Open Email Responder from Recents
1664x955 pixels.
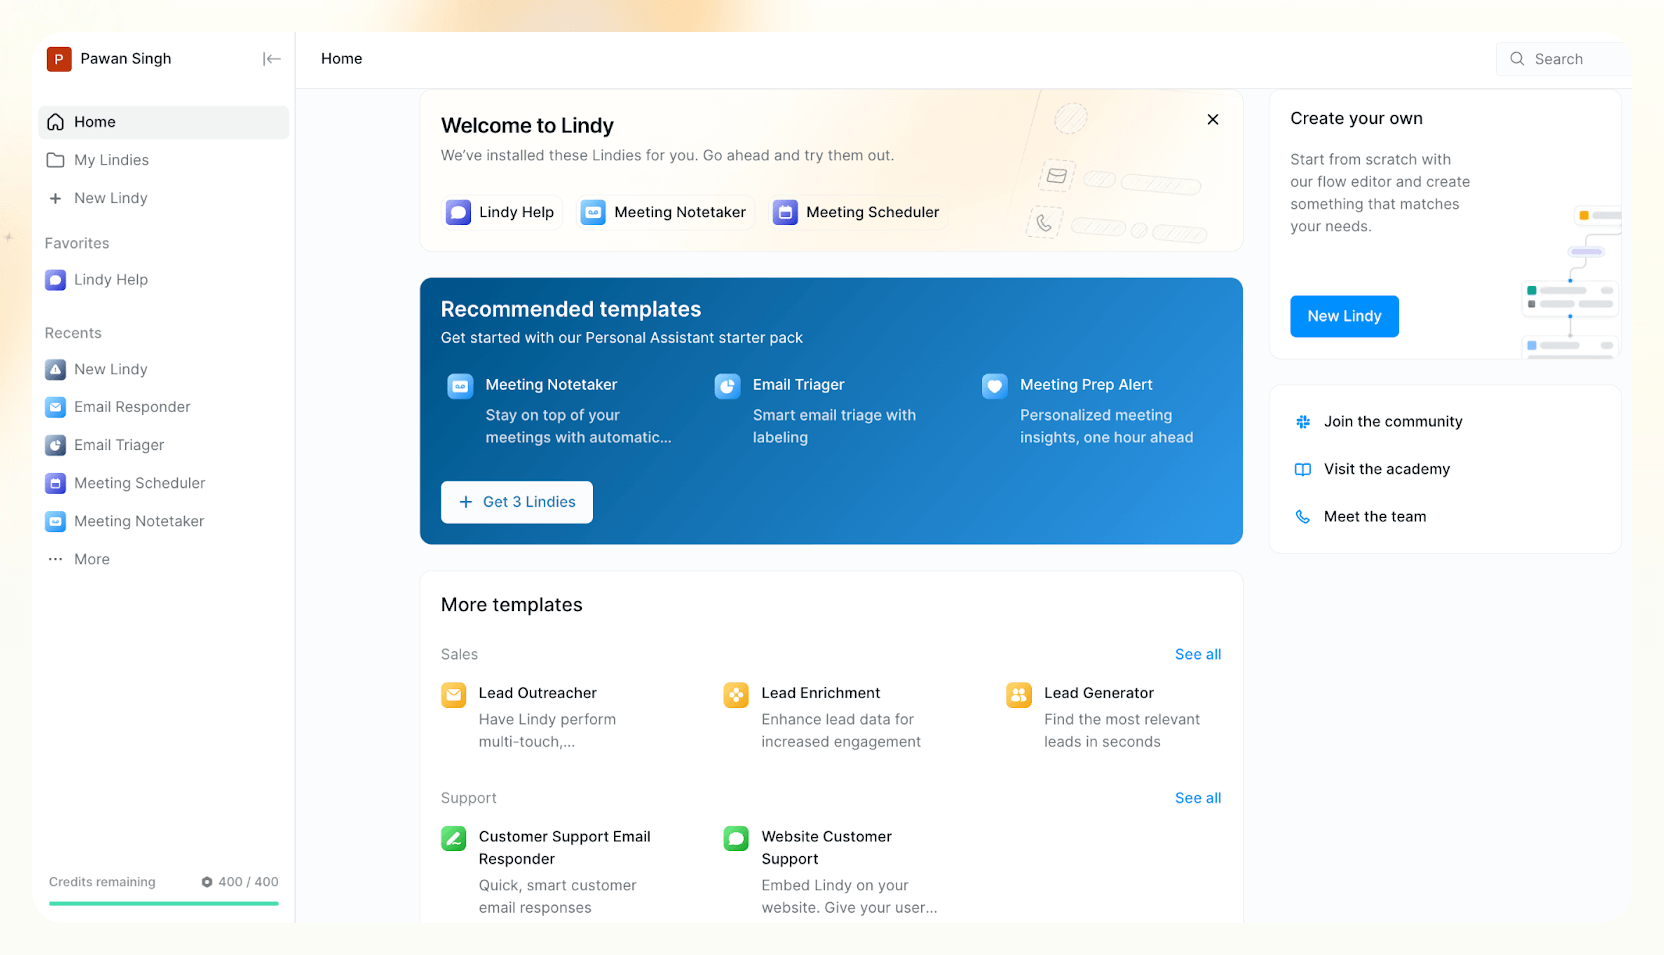pos(164,407)
